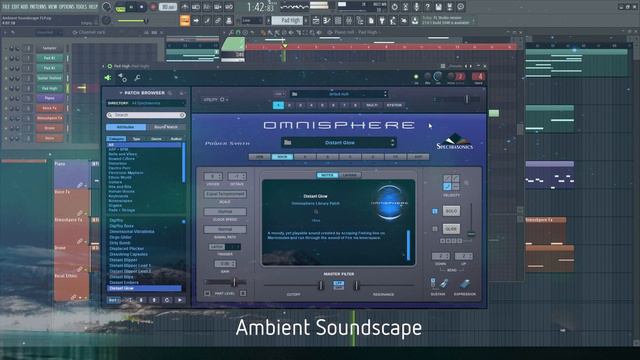This screenshot has width=640, height=360.
Task: Open the default multi dropdown at top
Action: 339,94
